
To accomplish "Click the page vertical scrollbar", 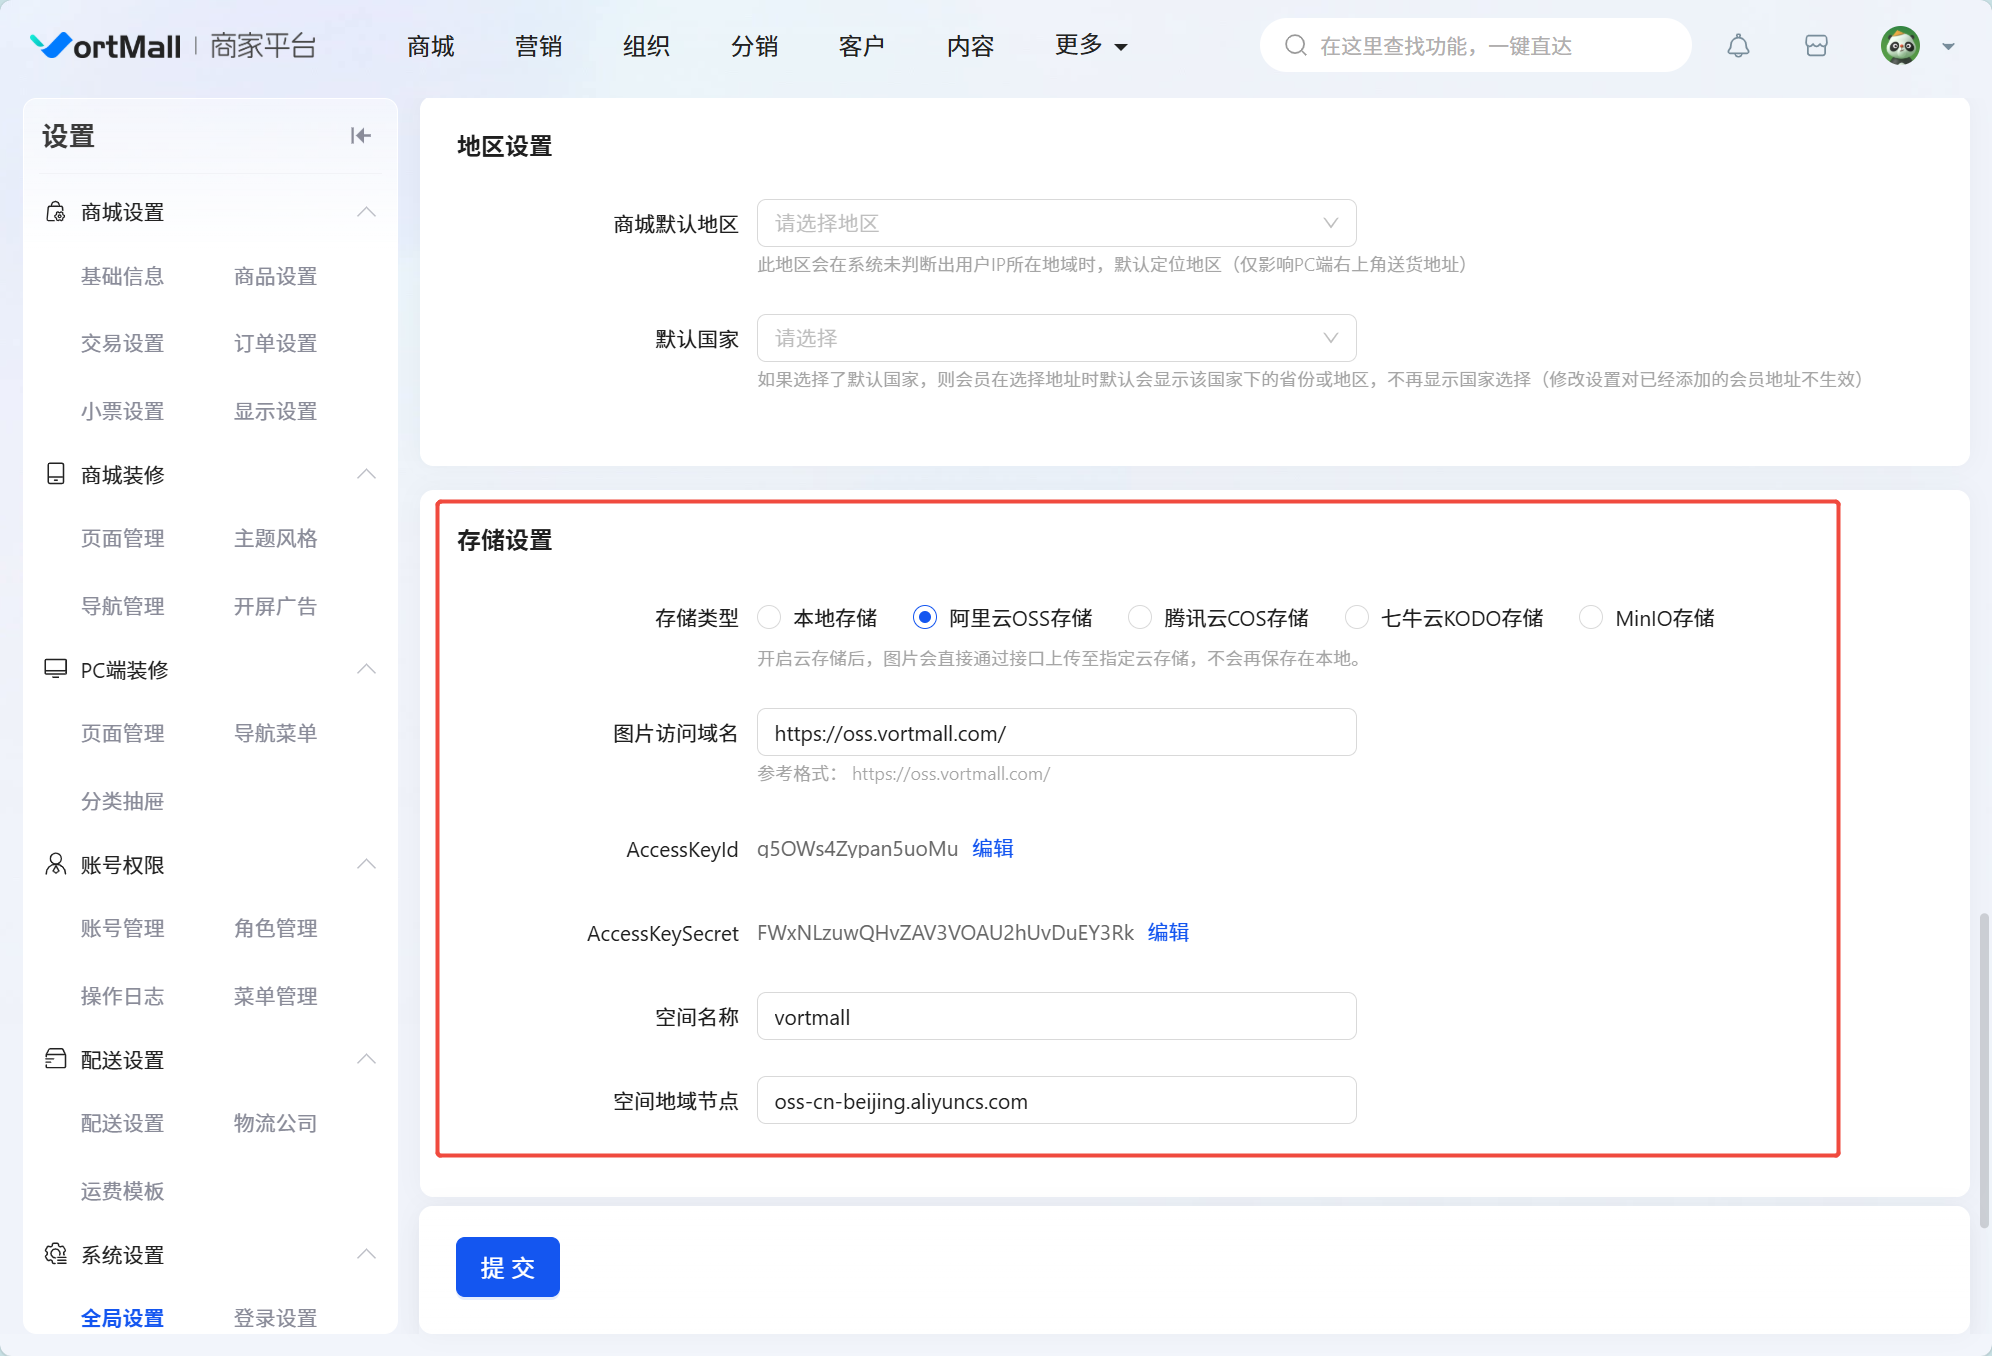I will (1984, 1070).
